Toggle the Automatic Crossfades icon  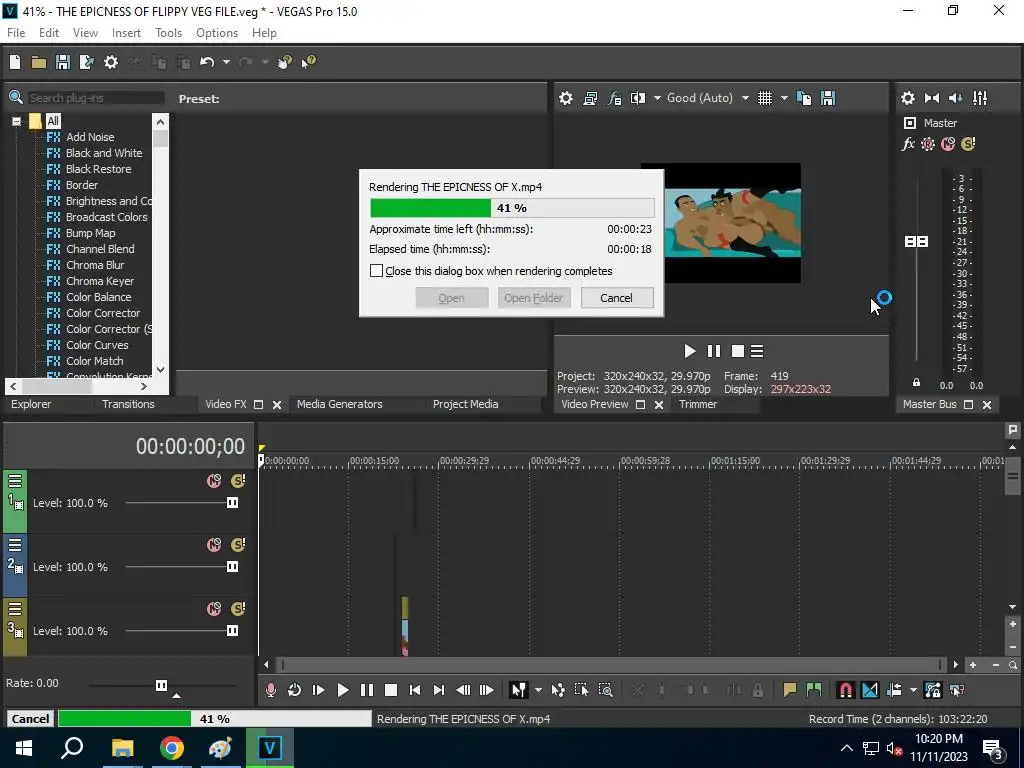[x=870, y=690]
